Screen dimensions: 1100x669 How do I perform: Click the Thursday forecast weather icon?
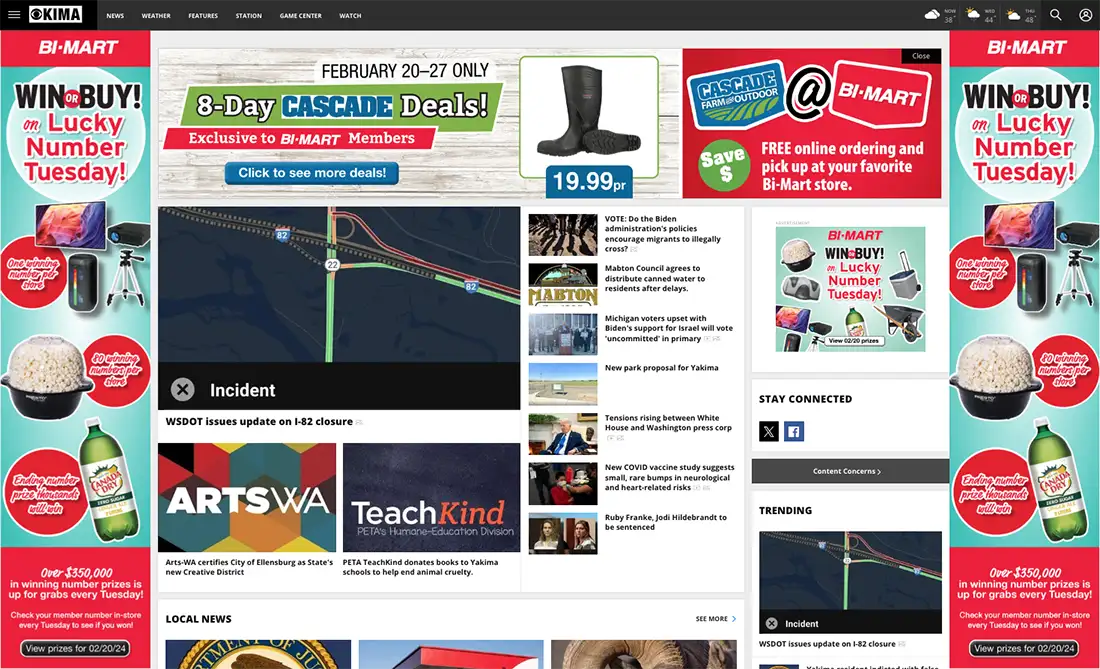[1012, 14]
